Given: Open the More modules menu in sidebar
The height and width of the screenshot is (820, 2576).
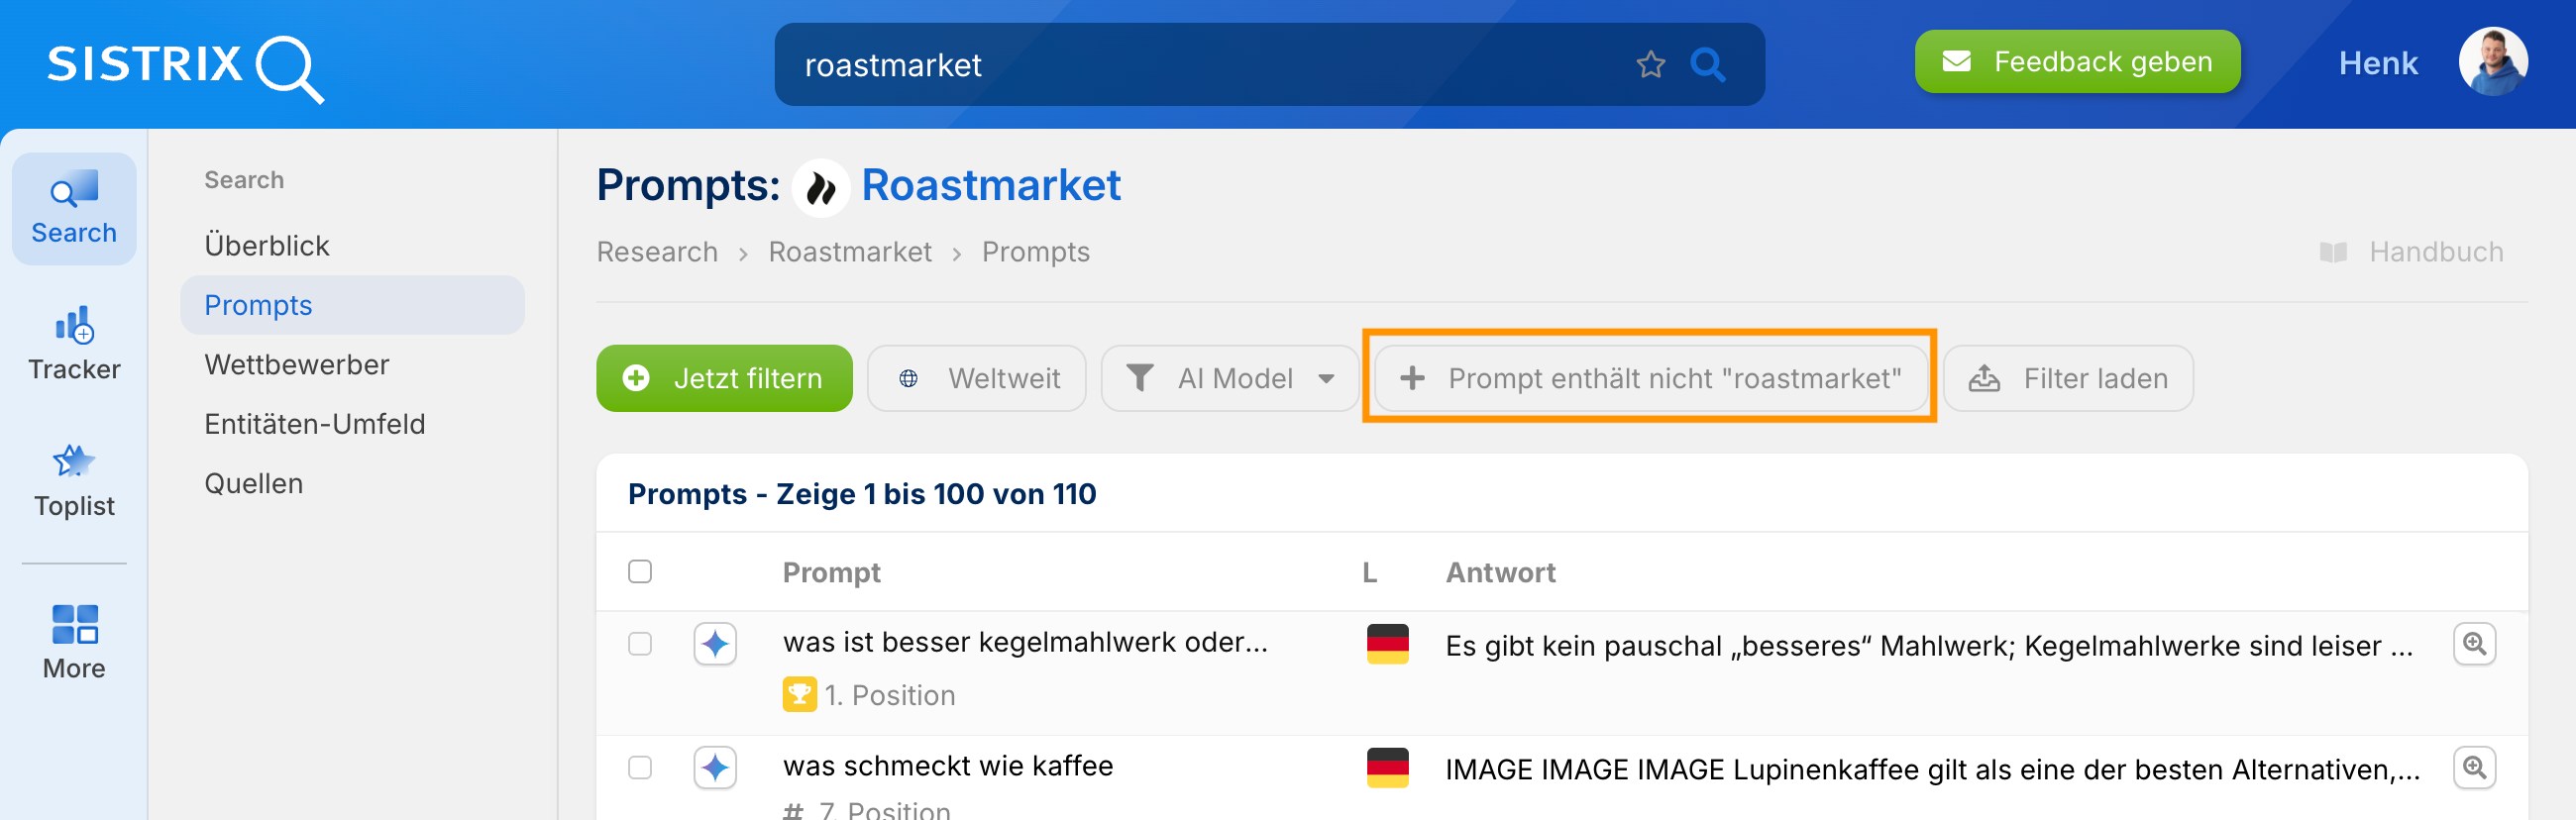Looking at the screenshot, I should 74,643.
